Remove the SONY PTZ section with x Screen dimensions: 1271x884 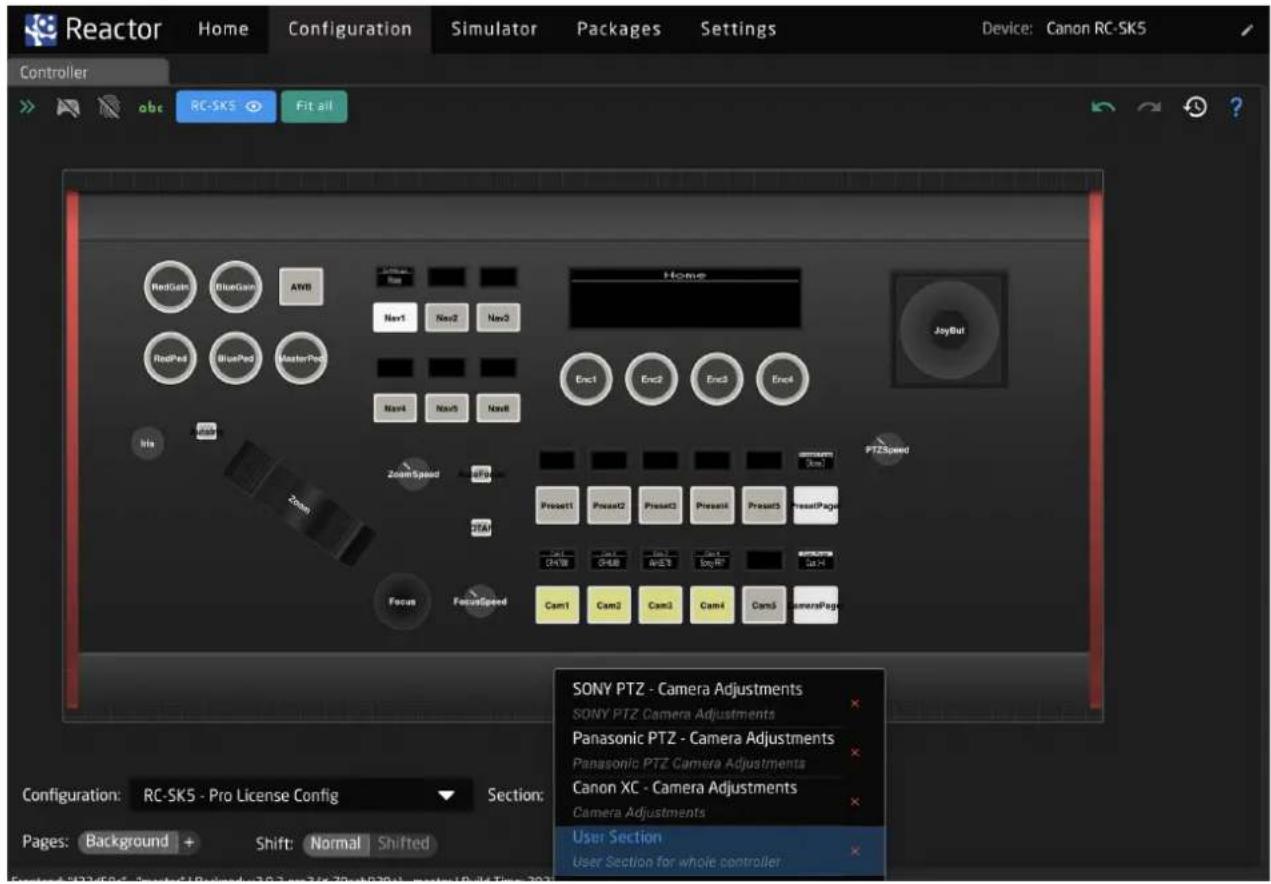(x=854, y=703)
